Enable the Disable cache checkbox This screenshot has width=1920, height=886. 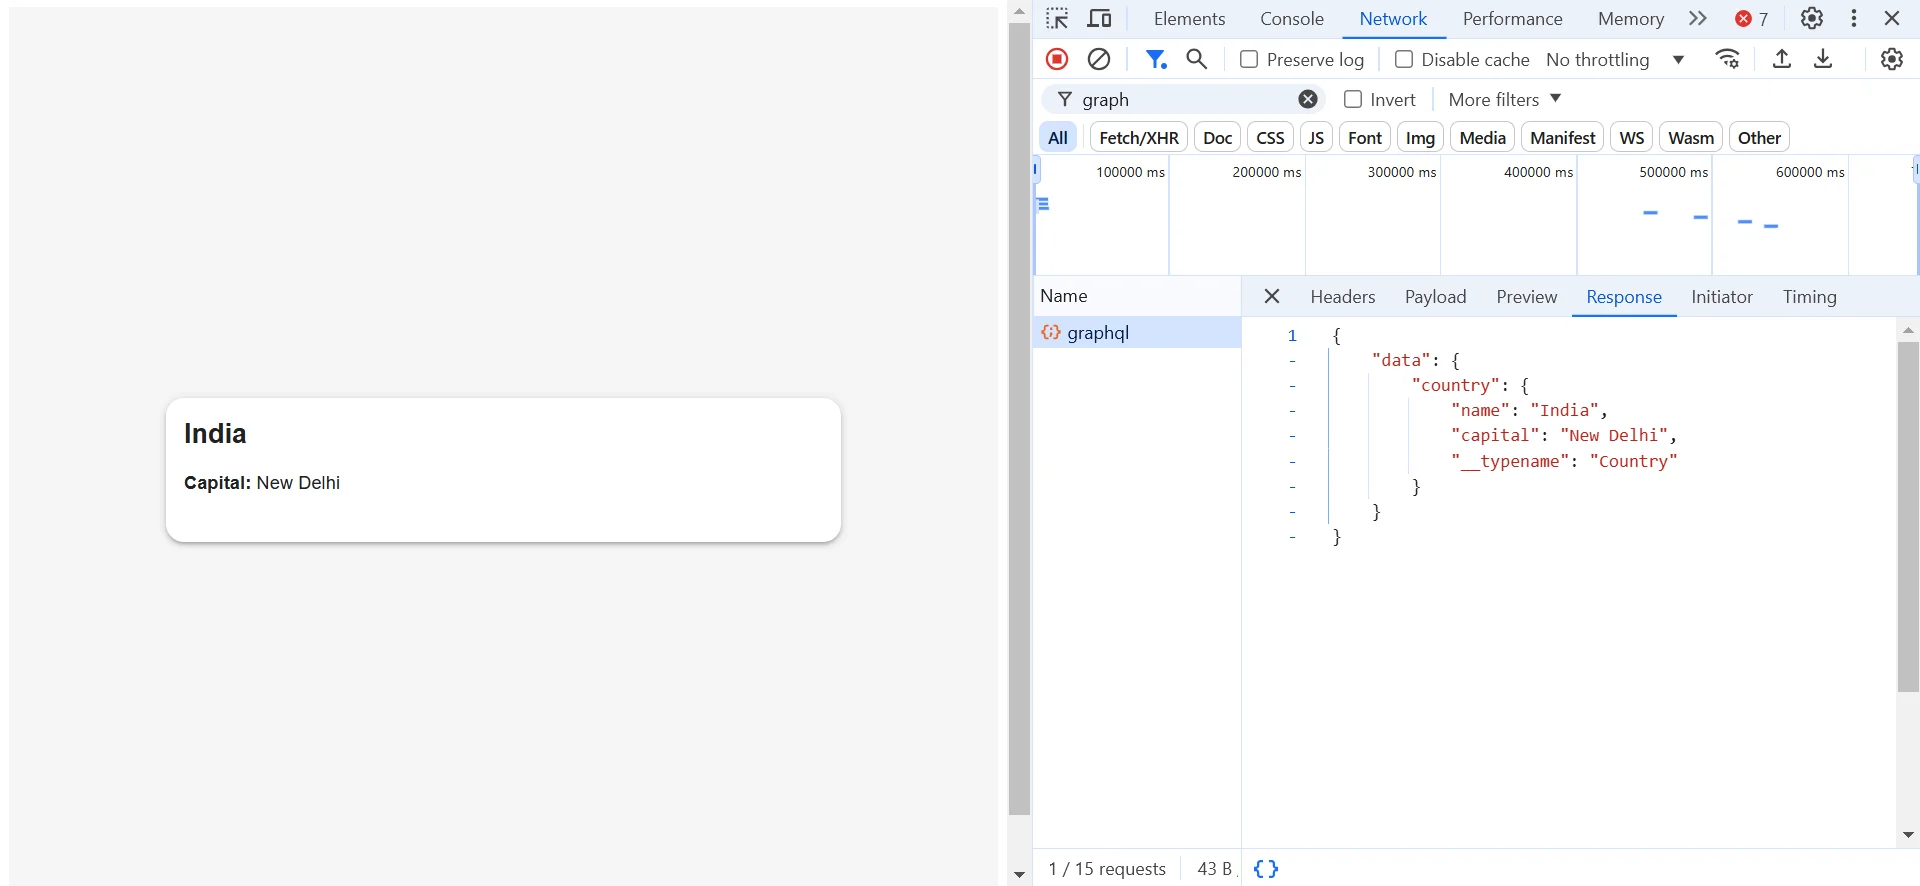pos(1404,59)
